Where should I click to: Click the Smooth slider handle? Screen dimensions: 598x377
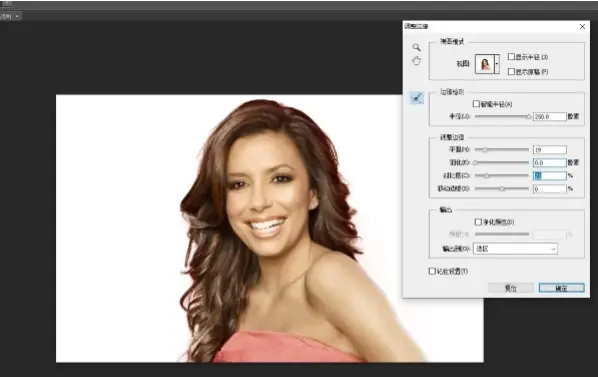point(485,150)
